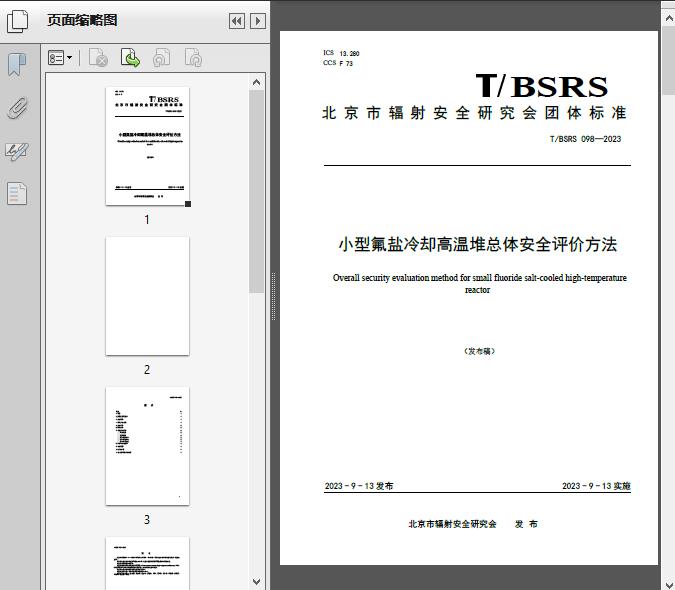Image resolution: width=675 pixels, height=590 pixels.
Task: Click the document scrollbar thumb
Action: (669, 60)
